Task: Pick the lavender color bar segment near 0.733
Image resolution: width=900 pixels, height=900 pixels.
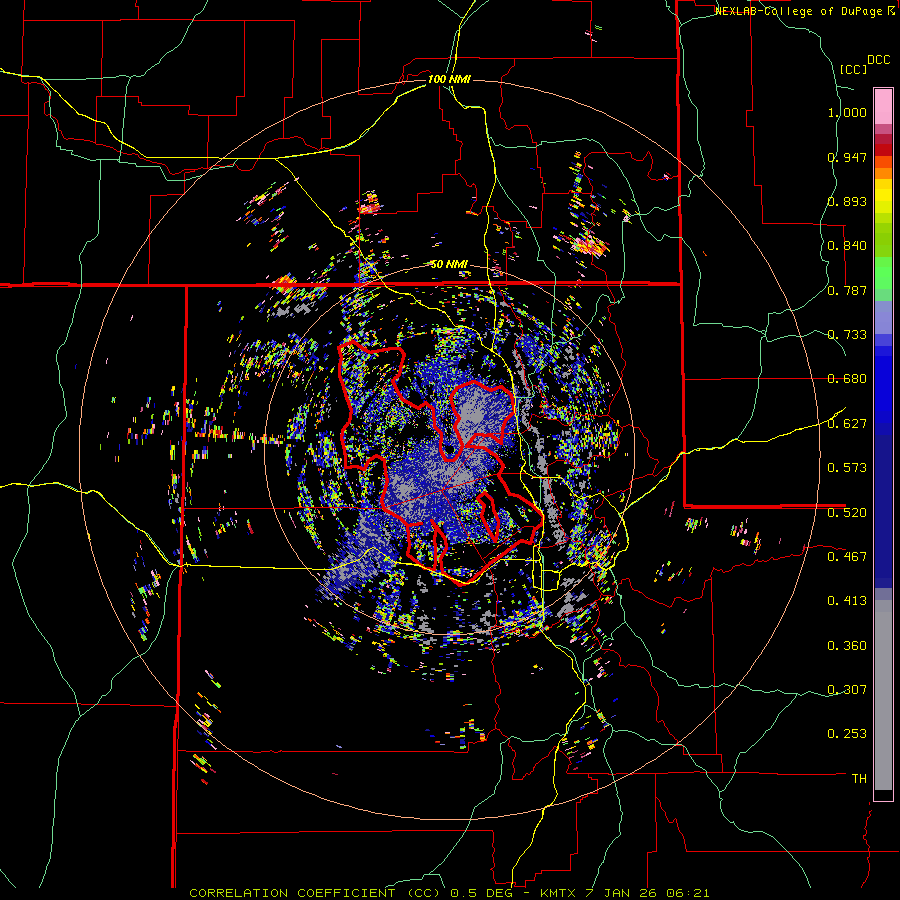Action: click(883, 317)
